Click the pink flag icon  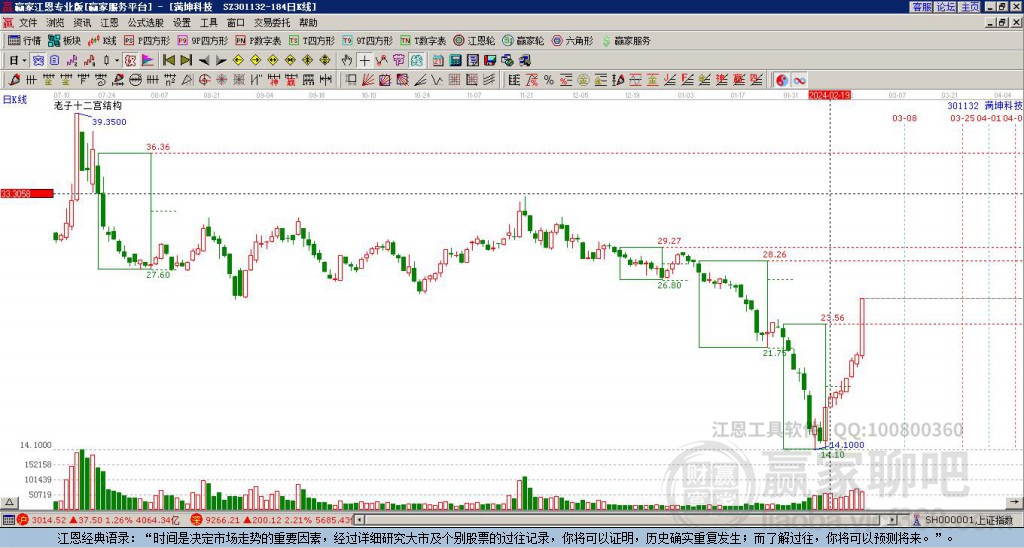click(148, 61)
